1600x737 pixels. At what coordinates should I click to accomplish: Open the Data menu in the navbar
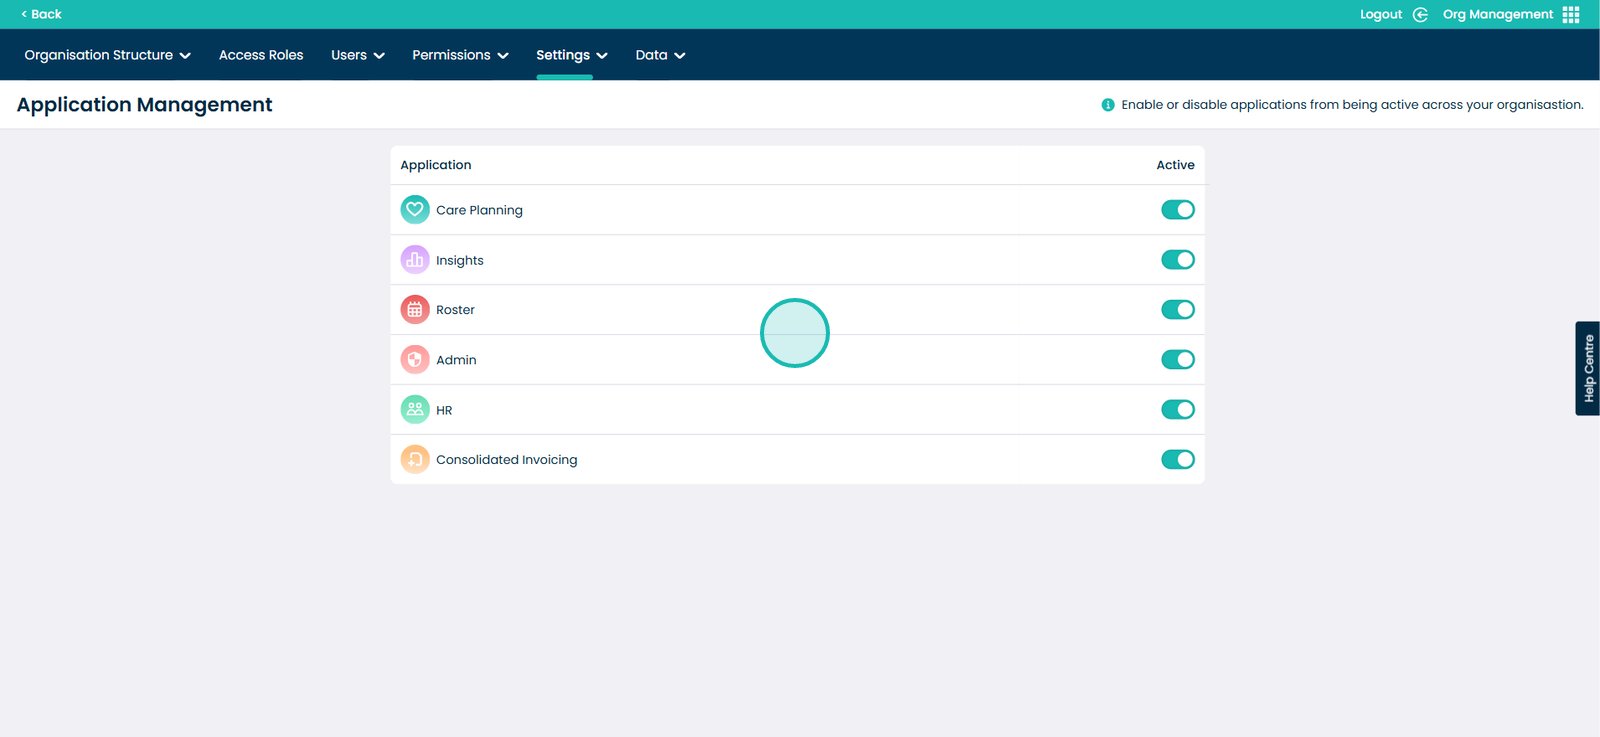click(x=660, y=55)
